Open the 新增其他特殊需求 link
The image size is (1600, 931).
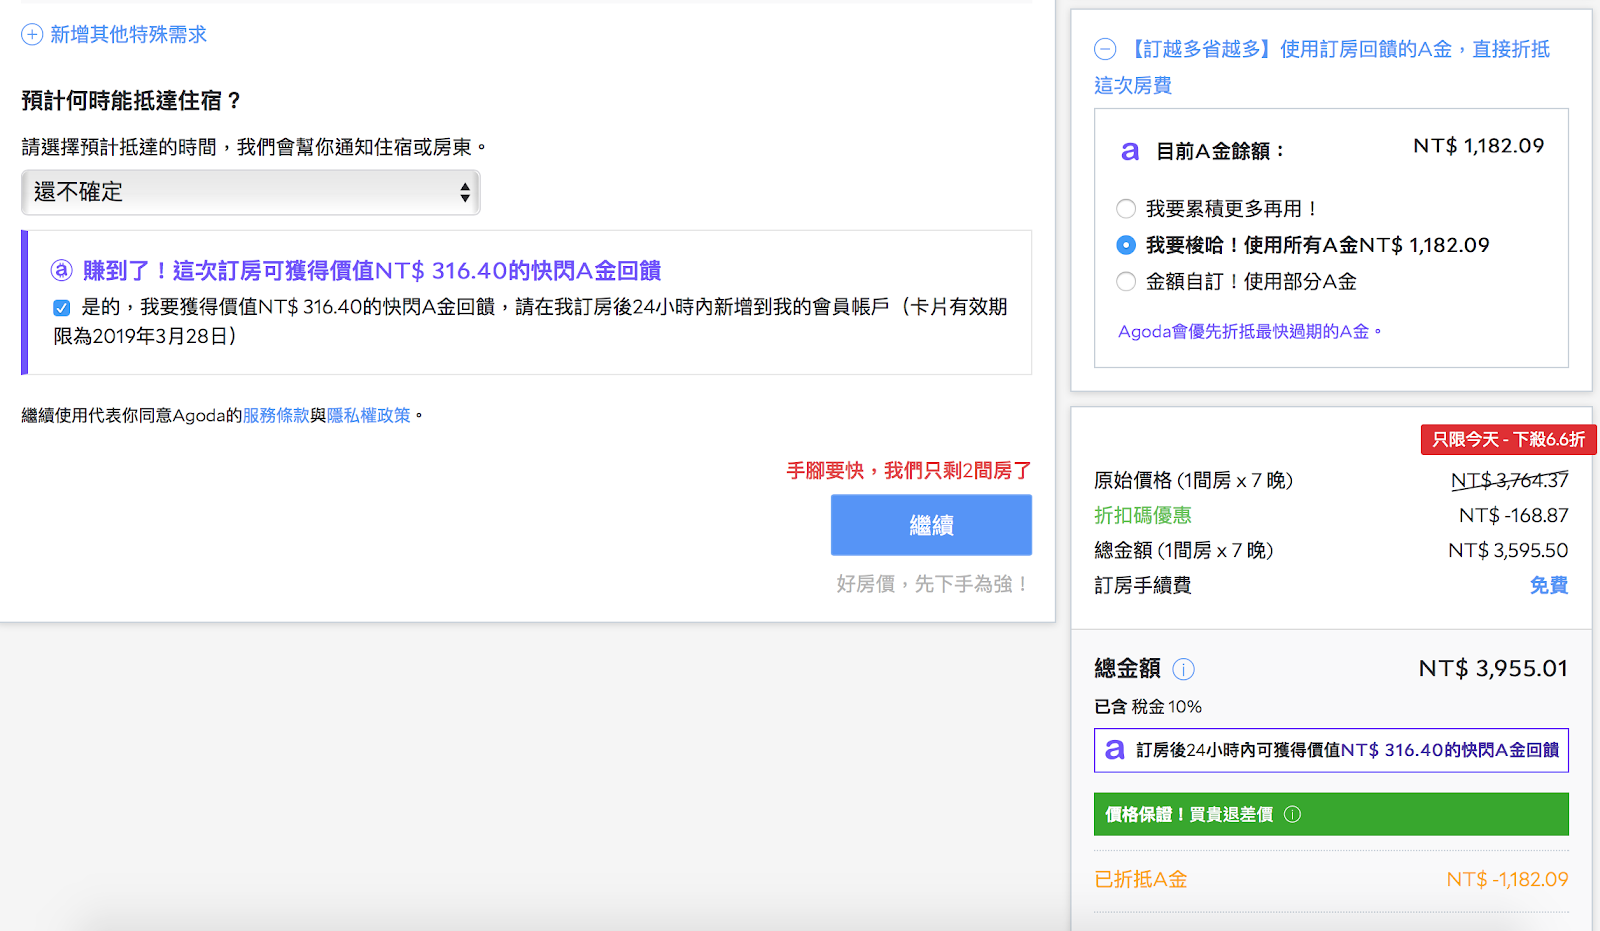coord(128,35)
